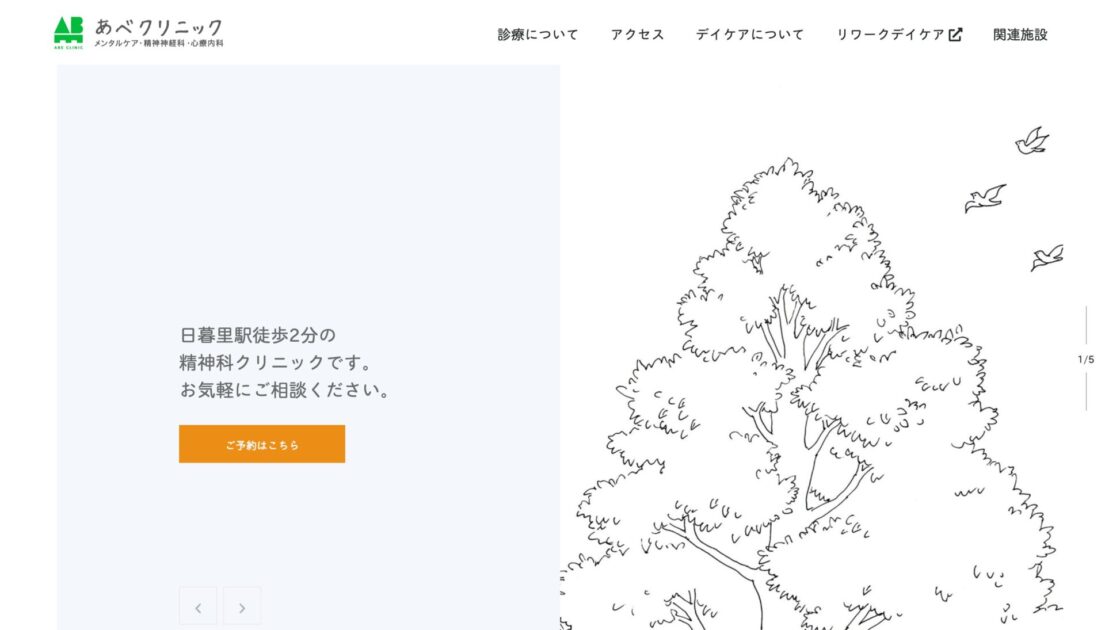Click the あべクリニック clinic name text
The image size is (1105, 630).
click(x=158, y=26)
